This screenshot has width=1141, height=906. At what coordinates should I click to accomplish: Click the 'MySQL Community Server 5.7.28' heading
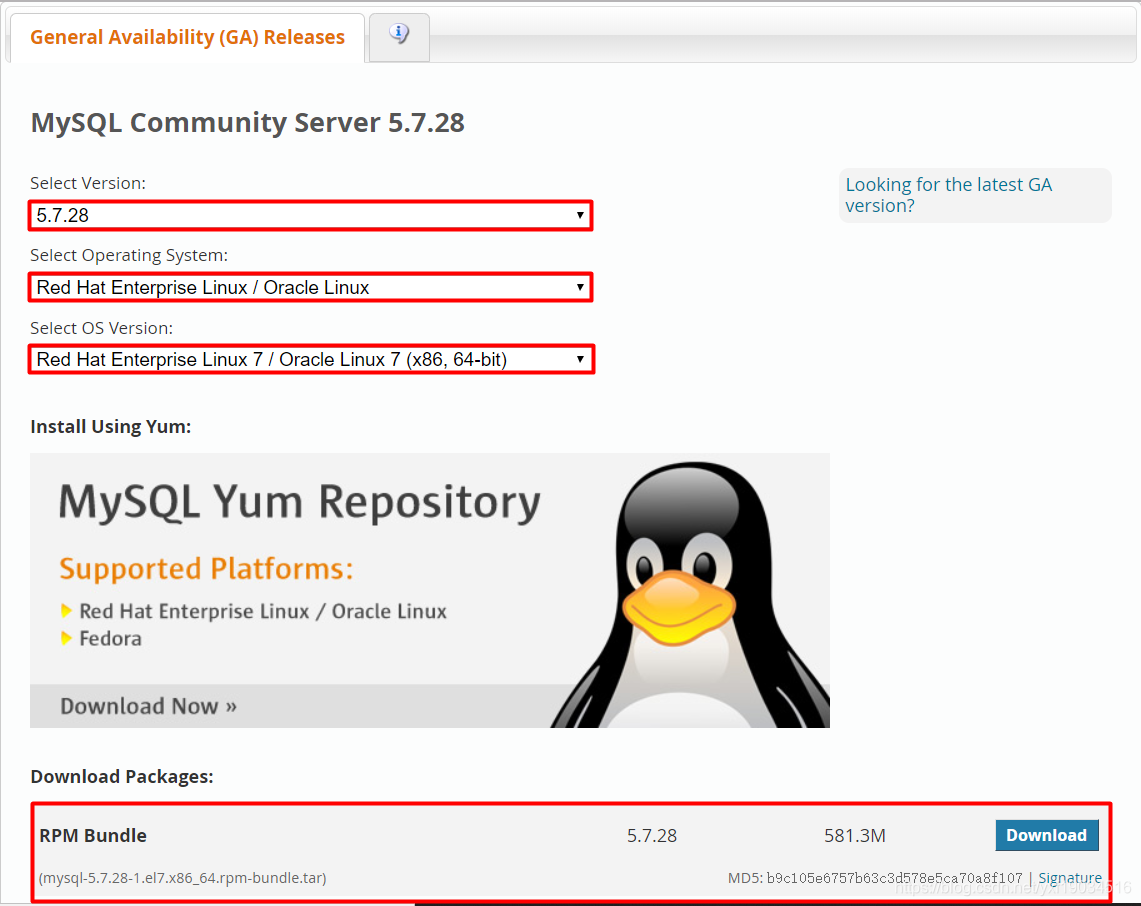coord(247,122)
